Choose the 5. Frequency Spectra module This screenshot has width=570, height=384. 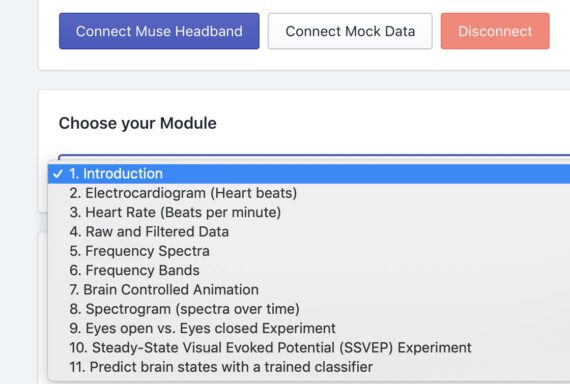tap(309, 251)
